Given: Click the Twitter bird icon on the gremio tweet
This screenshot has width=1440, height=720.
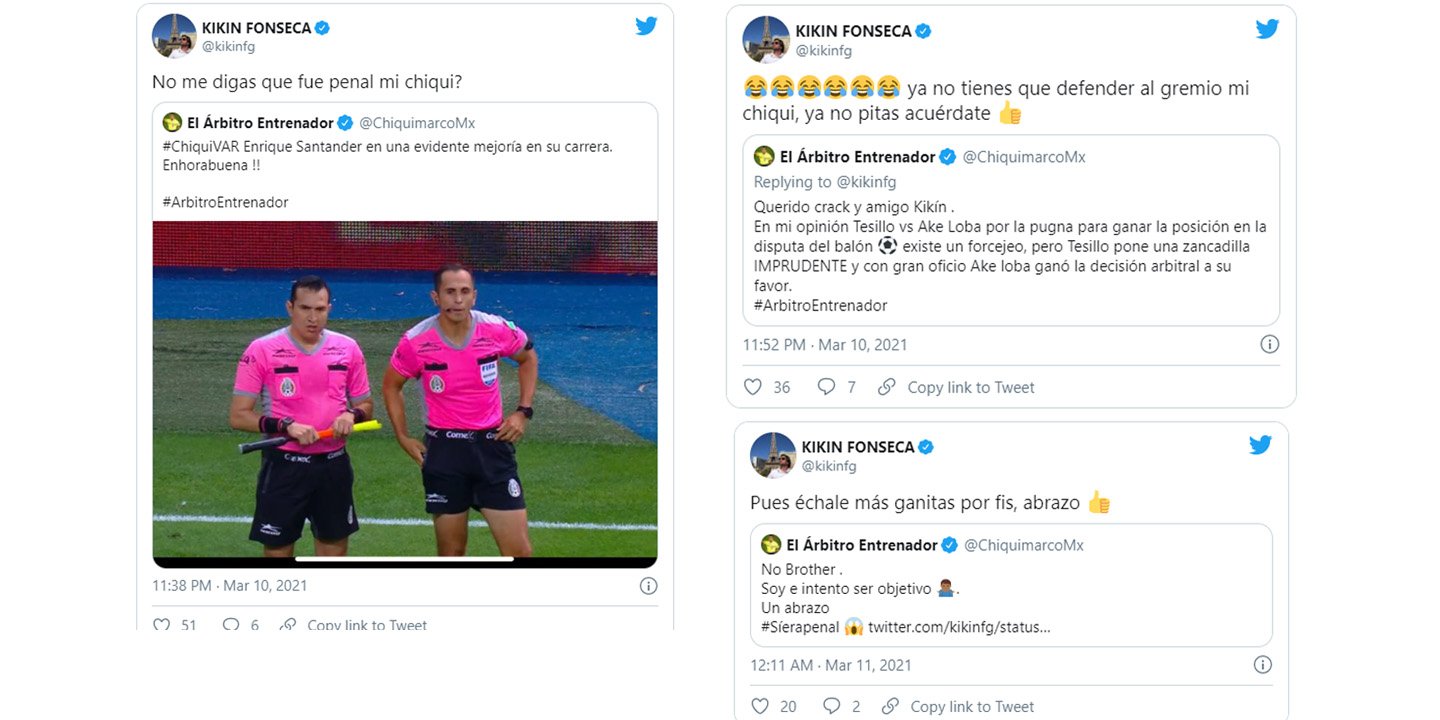Looking at the screenshot, I should tap(1267, 29).
